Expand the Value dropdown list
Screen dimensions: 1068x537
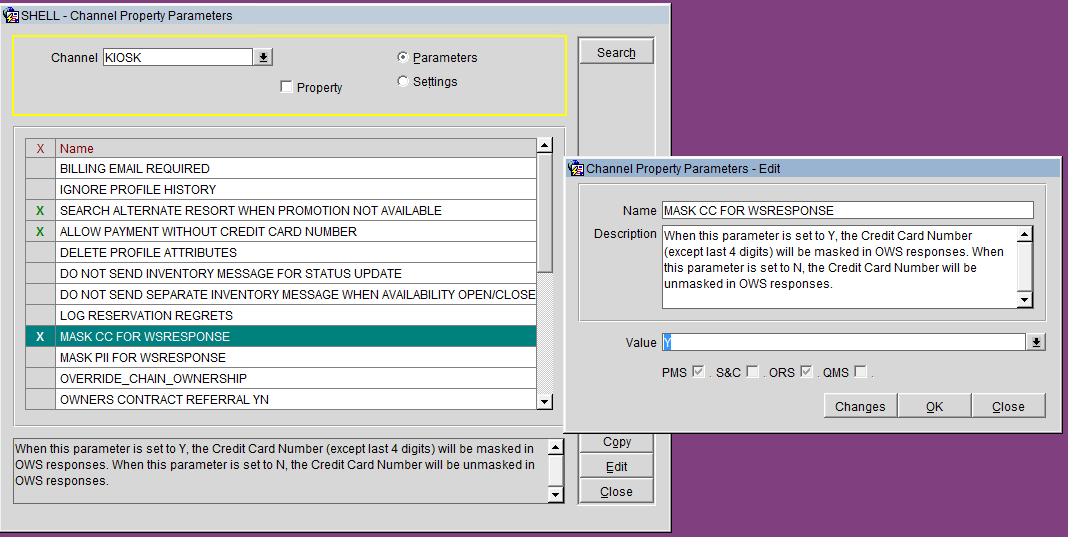(x=1037, y=343)
